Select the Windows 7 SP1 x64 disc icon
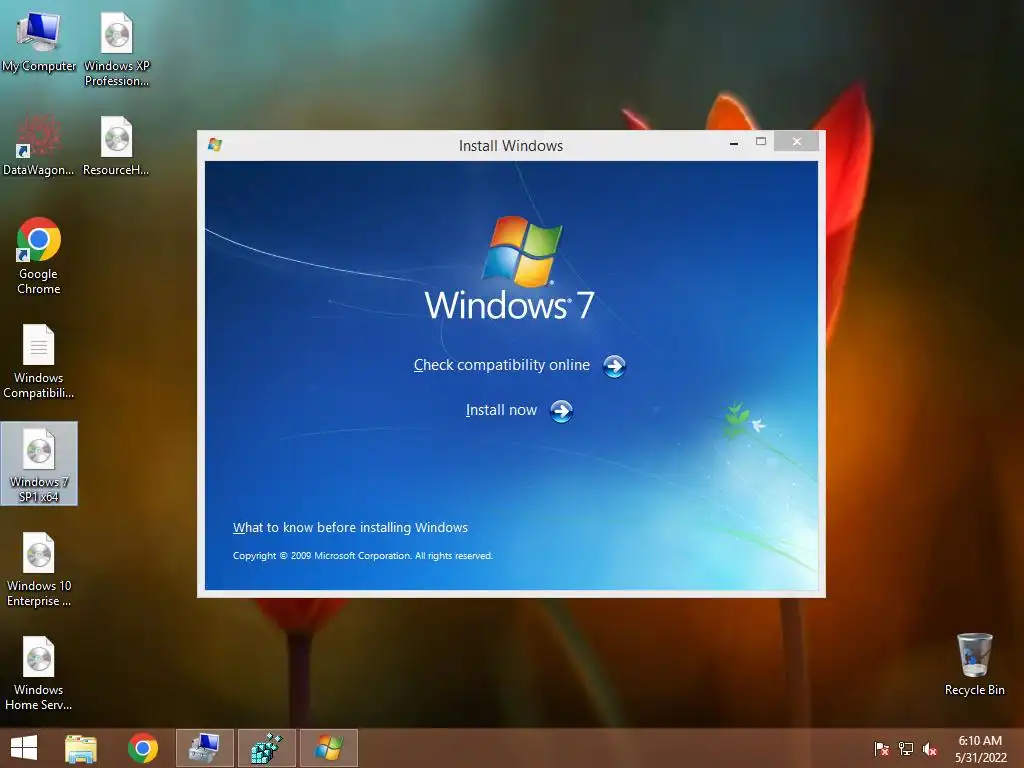Screen dimensions: 1024x768 point(39,464)
